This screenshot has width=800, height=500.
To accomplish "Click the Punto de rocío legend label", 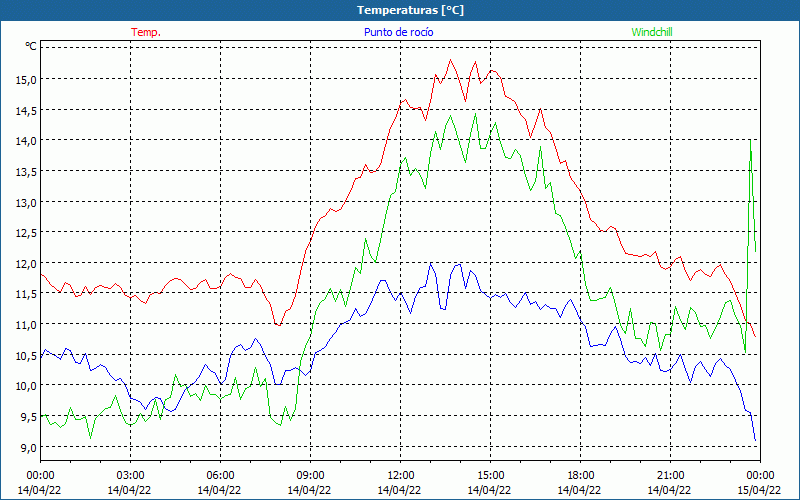I will [398, 32].
